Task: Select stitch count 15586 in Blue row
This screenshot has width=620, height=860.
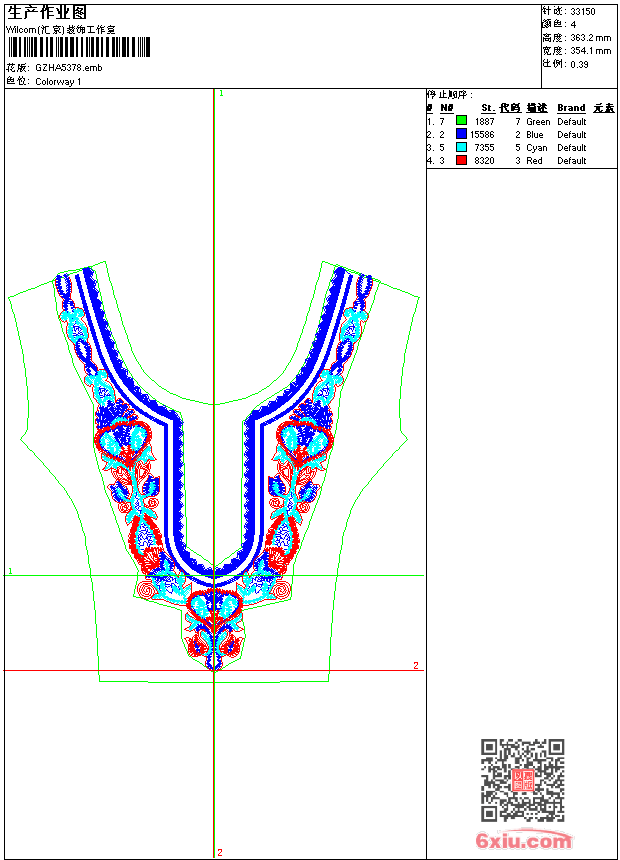Action: tap(482, 134)
